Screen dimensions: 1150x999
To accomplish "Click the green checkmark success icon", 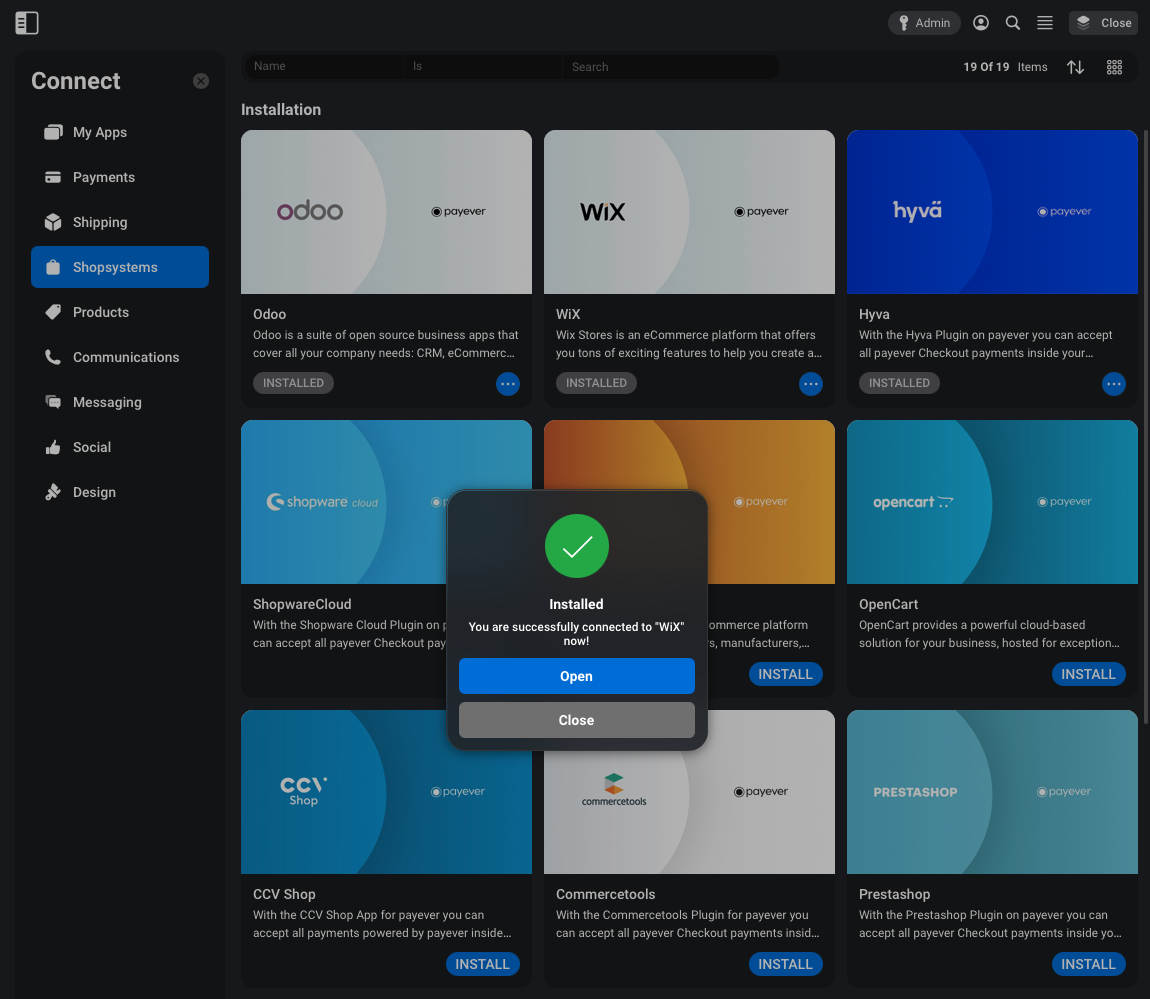I will tap(576, 546).
